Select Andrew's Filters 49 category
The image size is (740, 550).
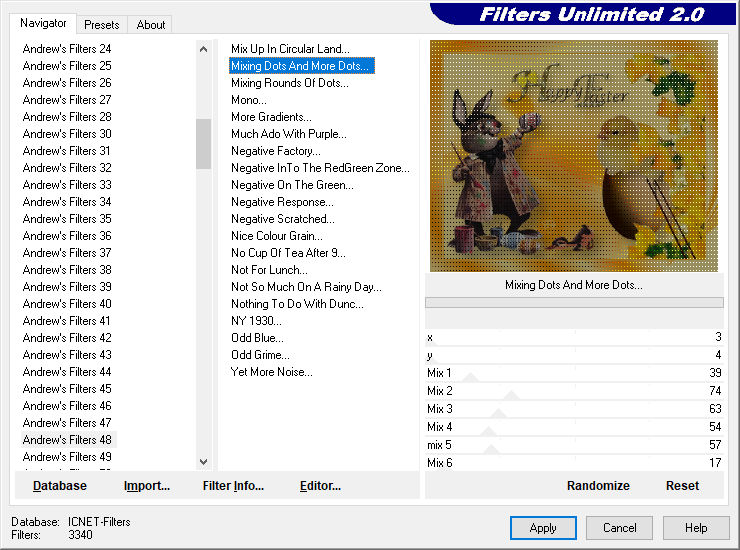pyautogui.click(x=67, y=457)
